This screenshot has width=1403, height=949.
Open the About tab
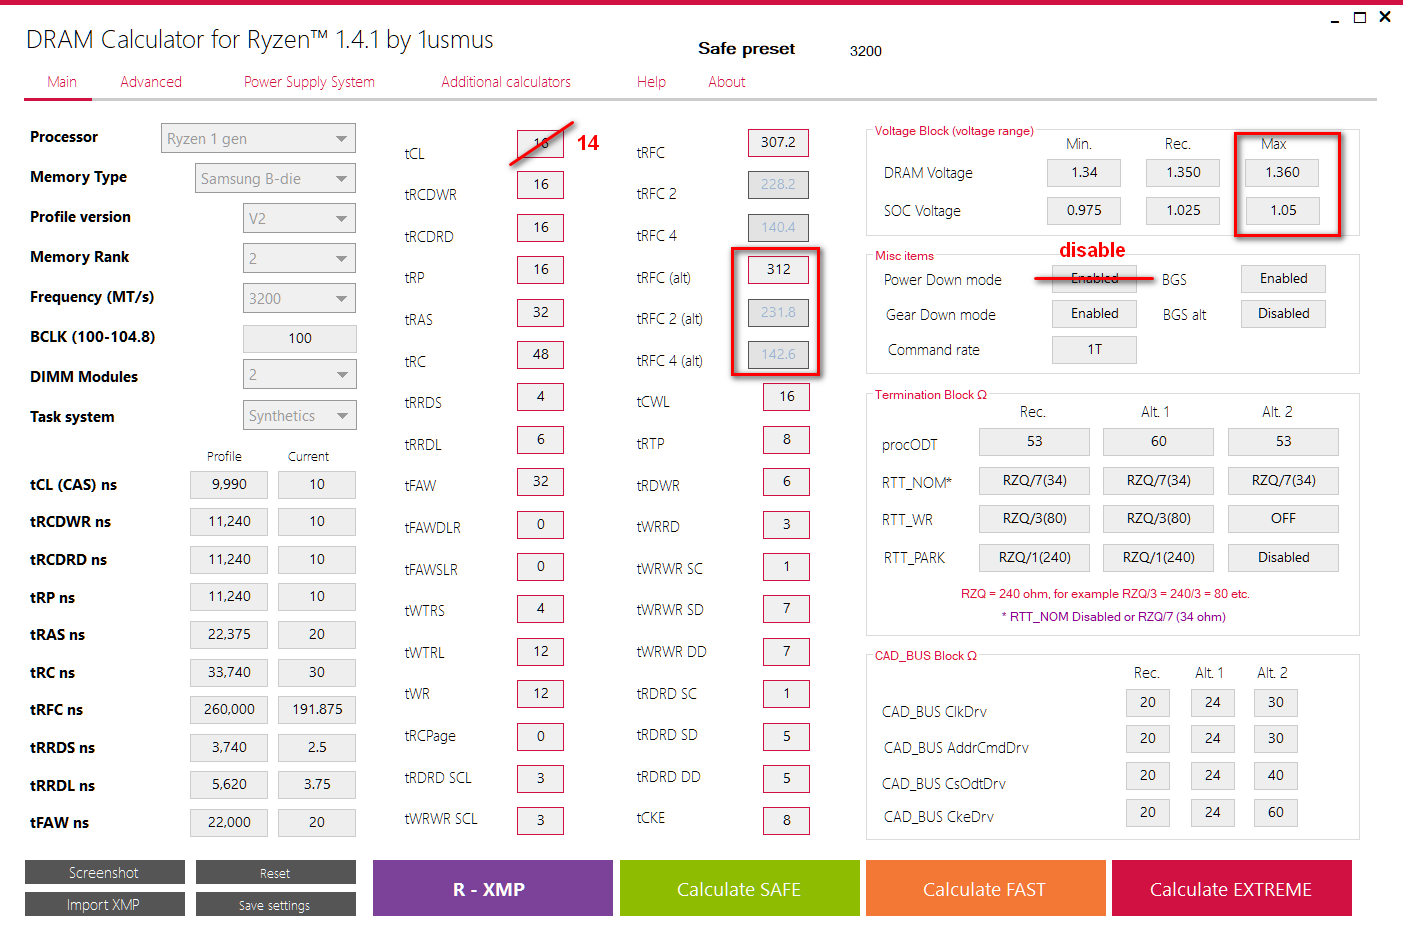tap(727, 82)
